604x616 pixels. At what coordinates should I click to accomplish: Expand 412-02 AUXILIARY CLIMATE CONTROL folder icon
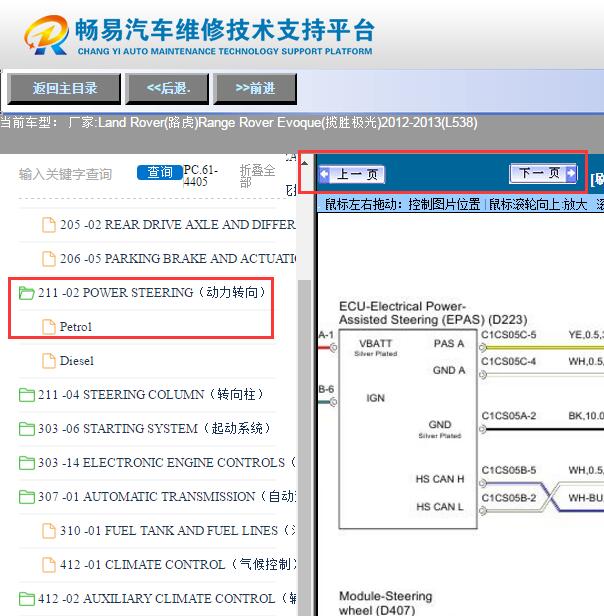coord(27,599)
